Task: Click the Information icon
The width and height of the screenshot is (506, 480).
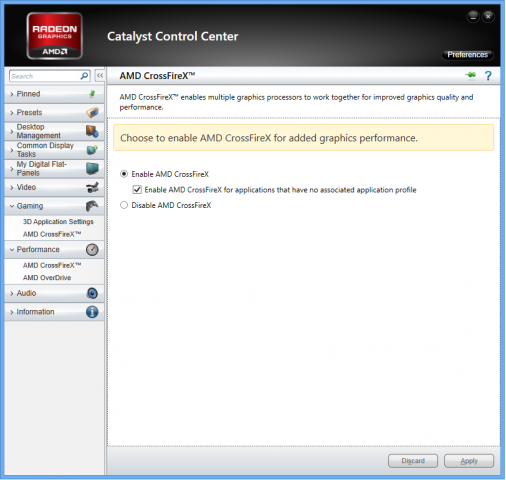Action: point(92,312)
